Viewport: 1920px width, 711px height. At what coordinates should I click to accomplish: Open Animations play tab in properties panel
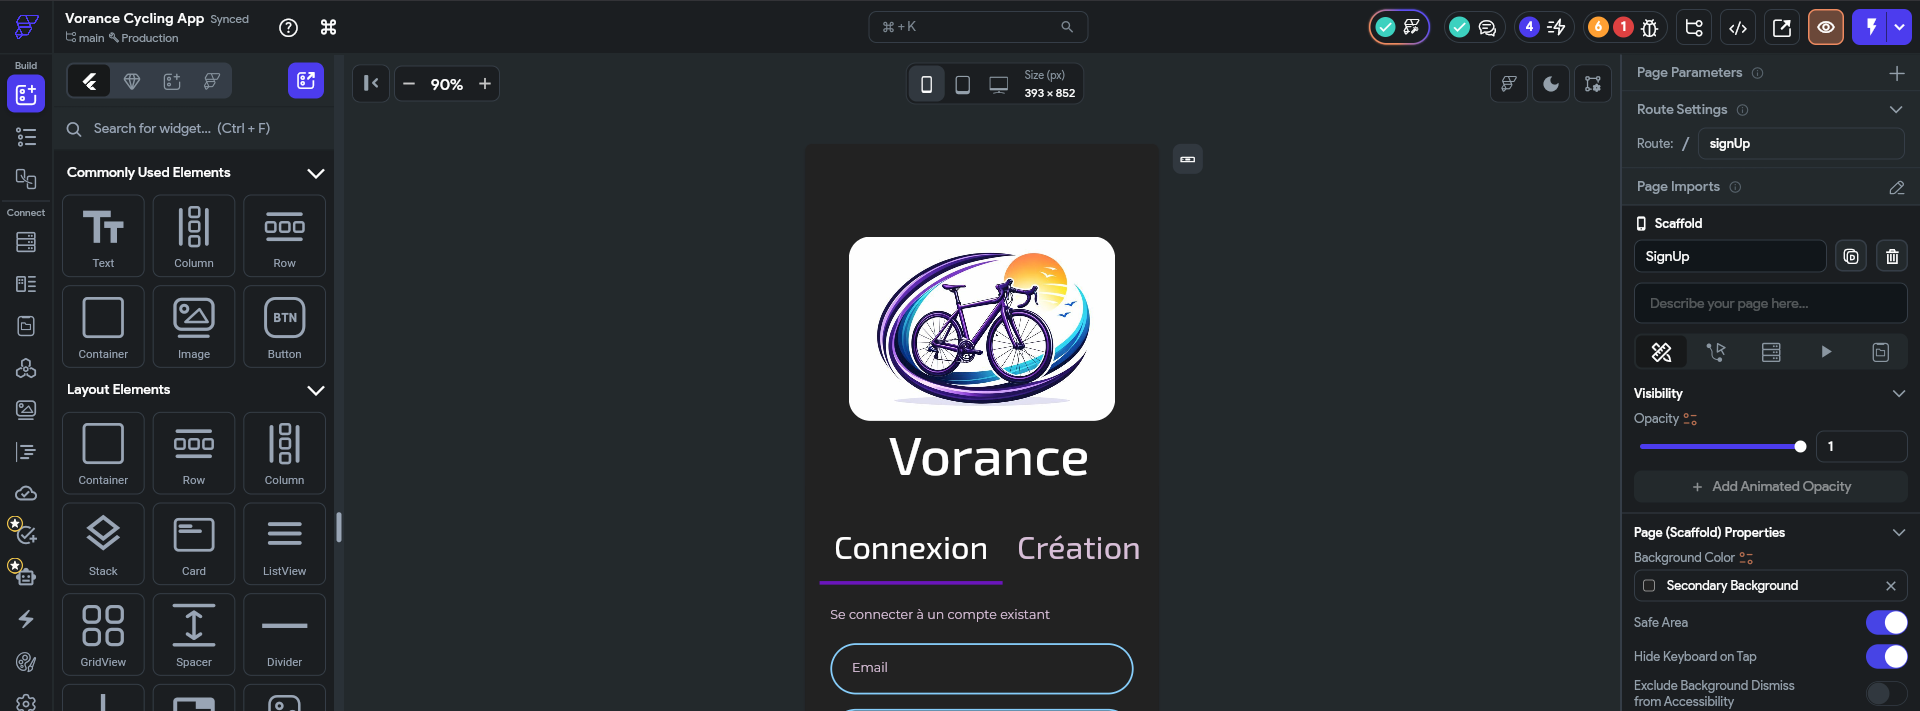coord(1826,352)
